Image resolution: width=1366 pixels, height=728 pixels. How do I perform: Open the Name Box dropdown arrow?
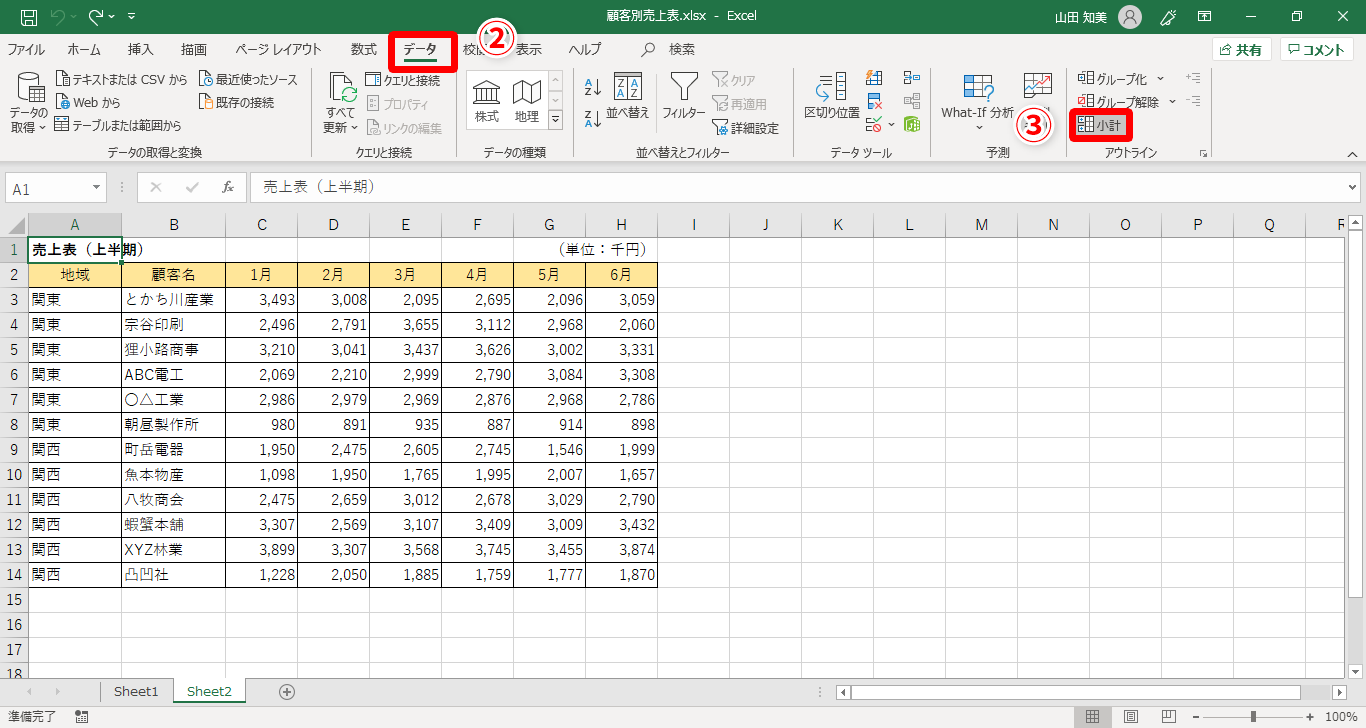(97, 188)
